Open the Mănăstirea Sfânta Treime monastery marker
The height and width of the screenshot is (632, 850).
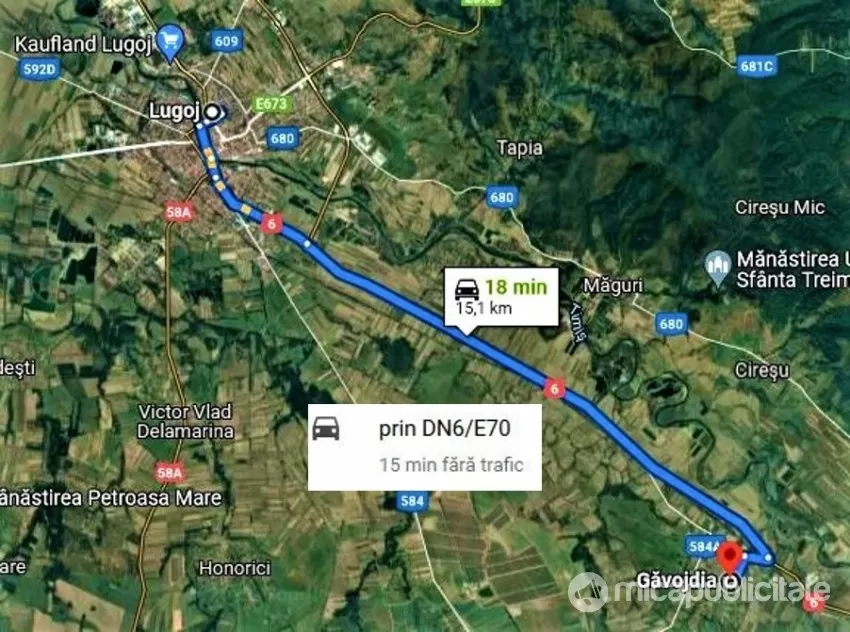718,268
